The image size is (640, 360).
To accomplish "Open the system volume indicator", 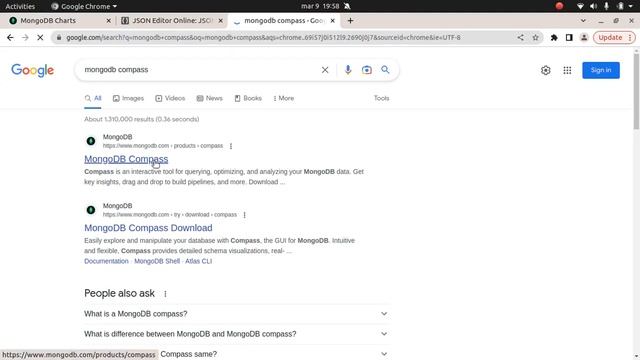I will coord(593,6).
